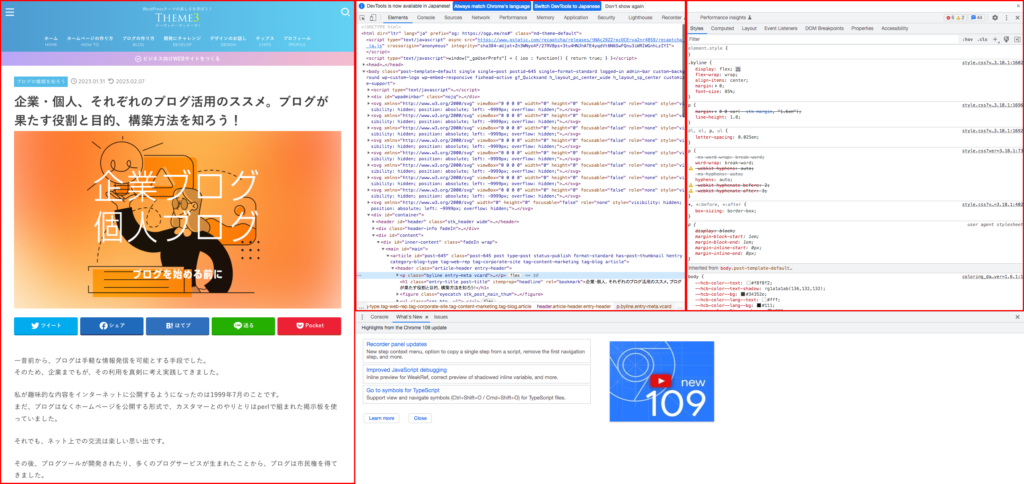
Task: Open the Accessibility pane tab
Action: (895, 29)
